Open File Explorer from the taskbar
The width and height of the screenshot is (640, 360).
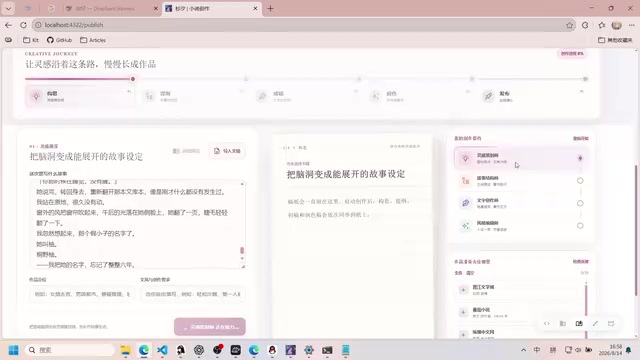tap(125, 350)
